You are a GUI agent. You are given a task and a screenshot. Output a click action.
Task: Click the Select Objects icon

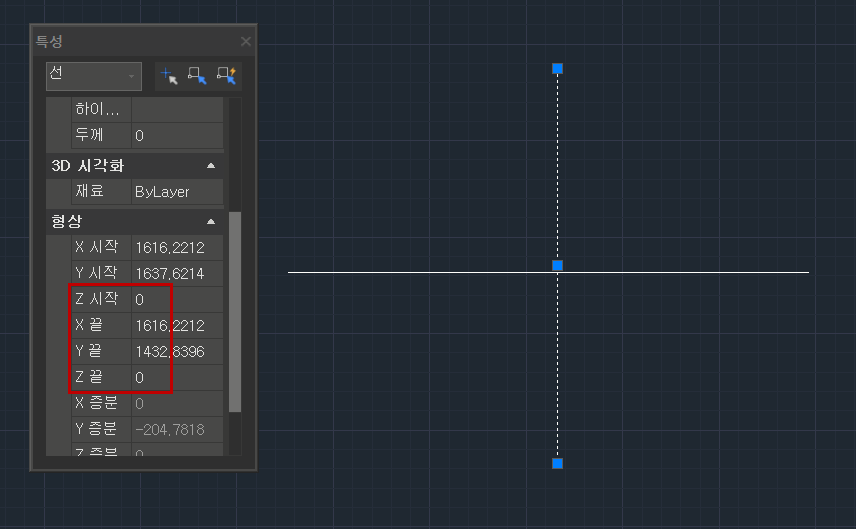click(x=197, y=76)
